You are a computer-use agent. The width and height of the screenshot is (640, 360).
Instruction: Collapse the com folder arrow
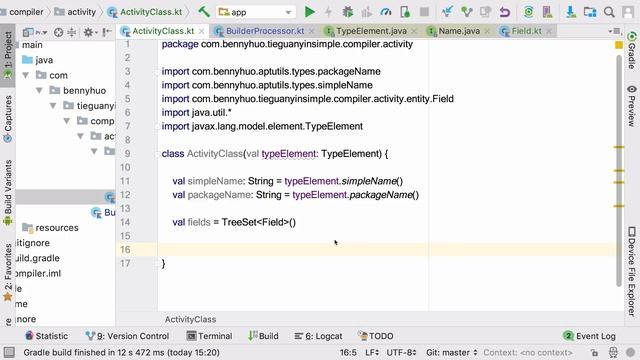tap(26, 75)
